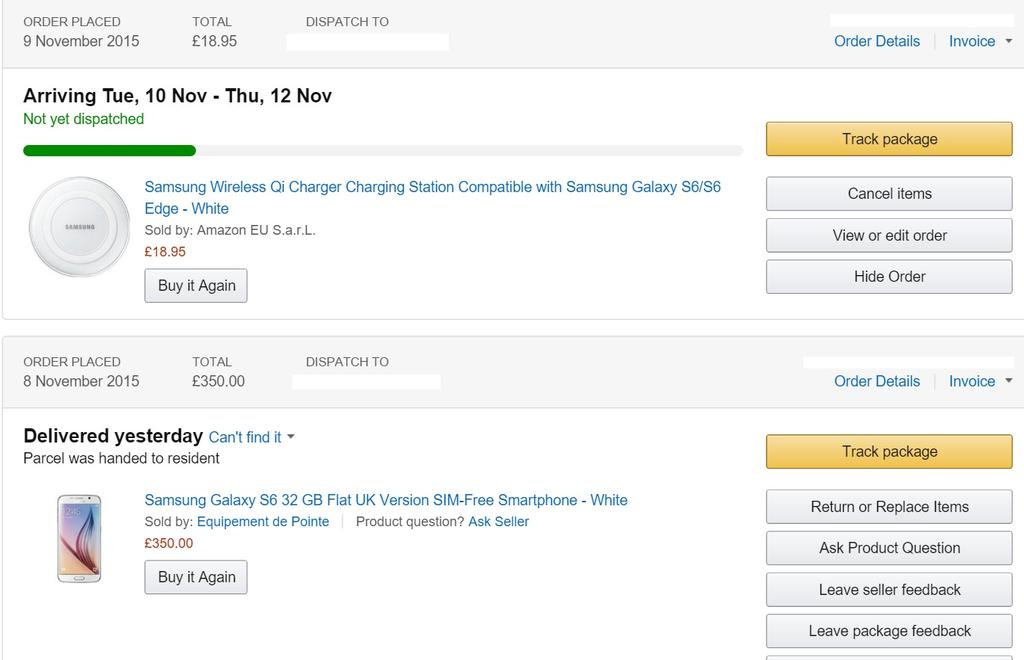The height and width of the screenshot is (660, 1024).
Task: Click Return or Replace Items
Action: pyautogui.click(x=889, y=507)
